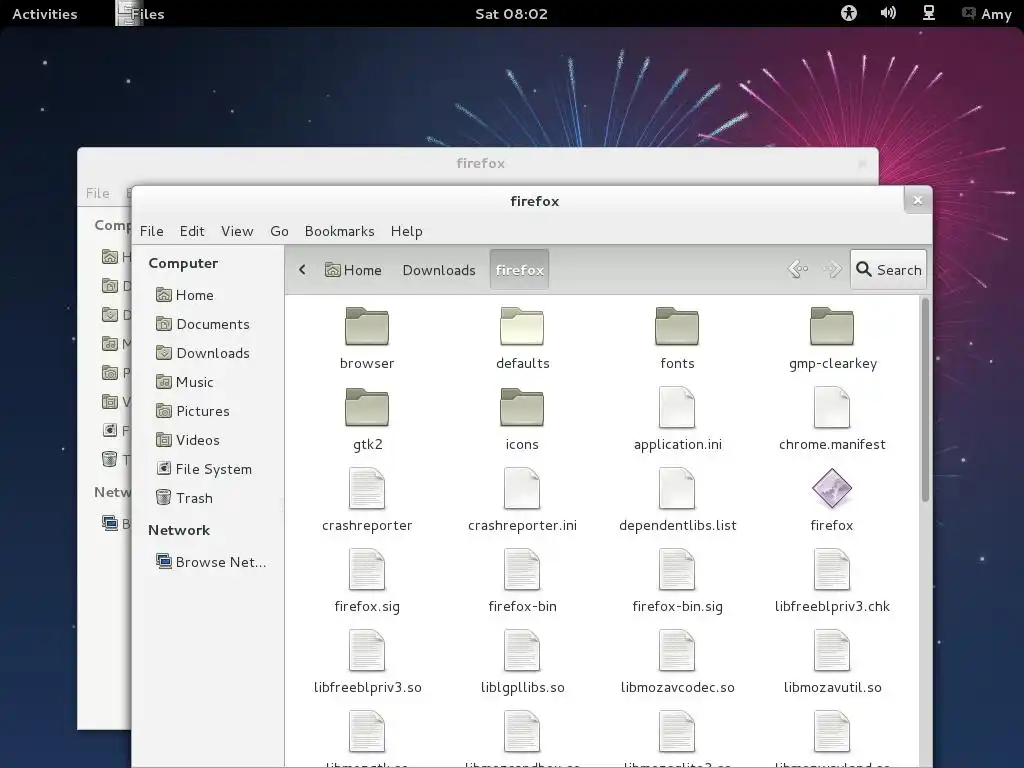
Task: Open the accessibility menu icon
Action: click(x=848, y=13)
